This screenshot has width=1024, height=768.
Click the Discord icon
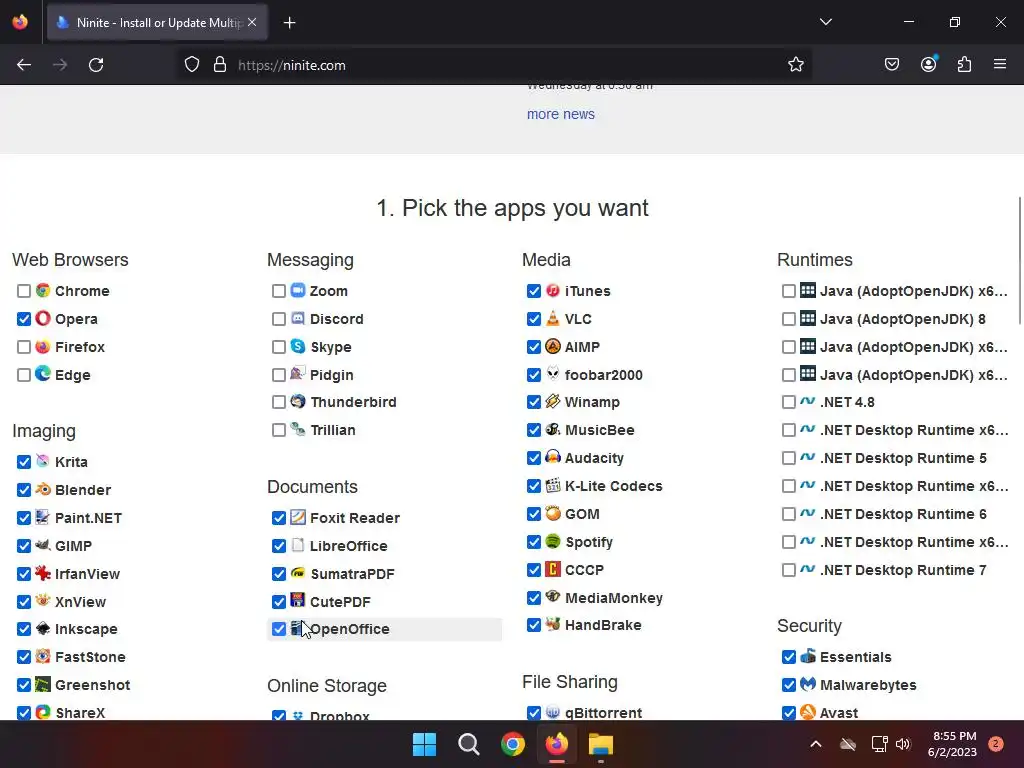point(298,319)
